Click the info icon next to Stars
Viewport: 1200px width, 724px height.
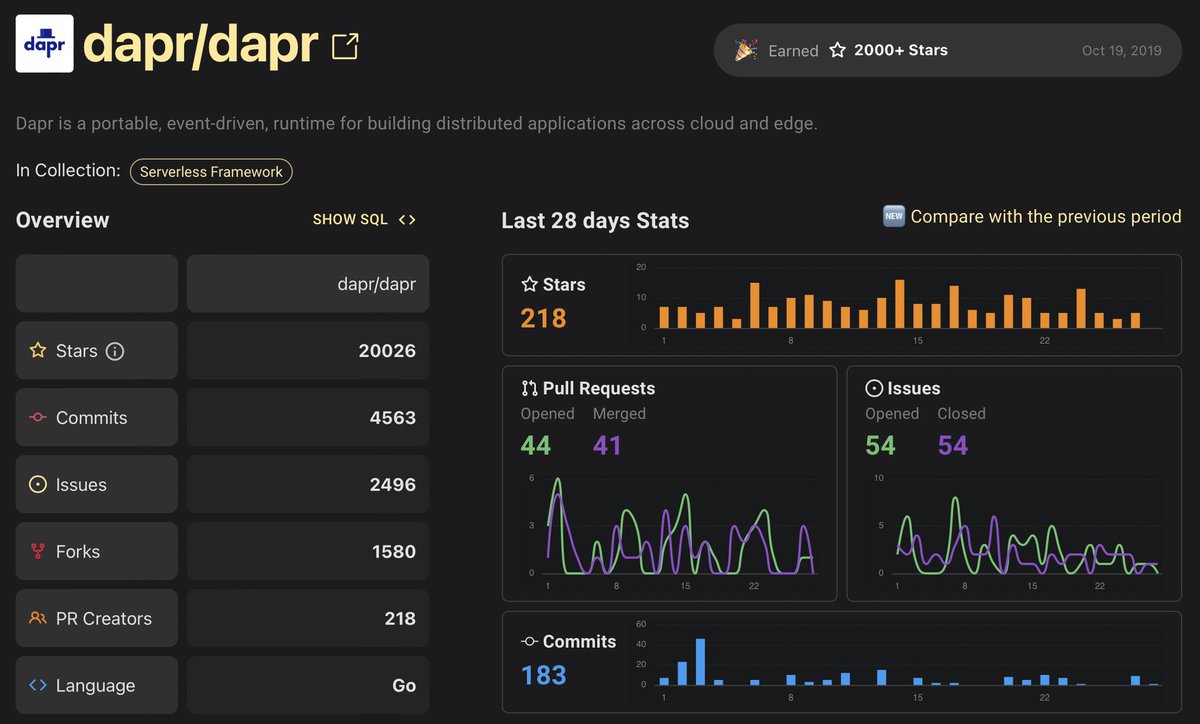(115, 351)
